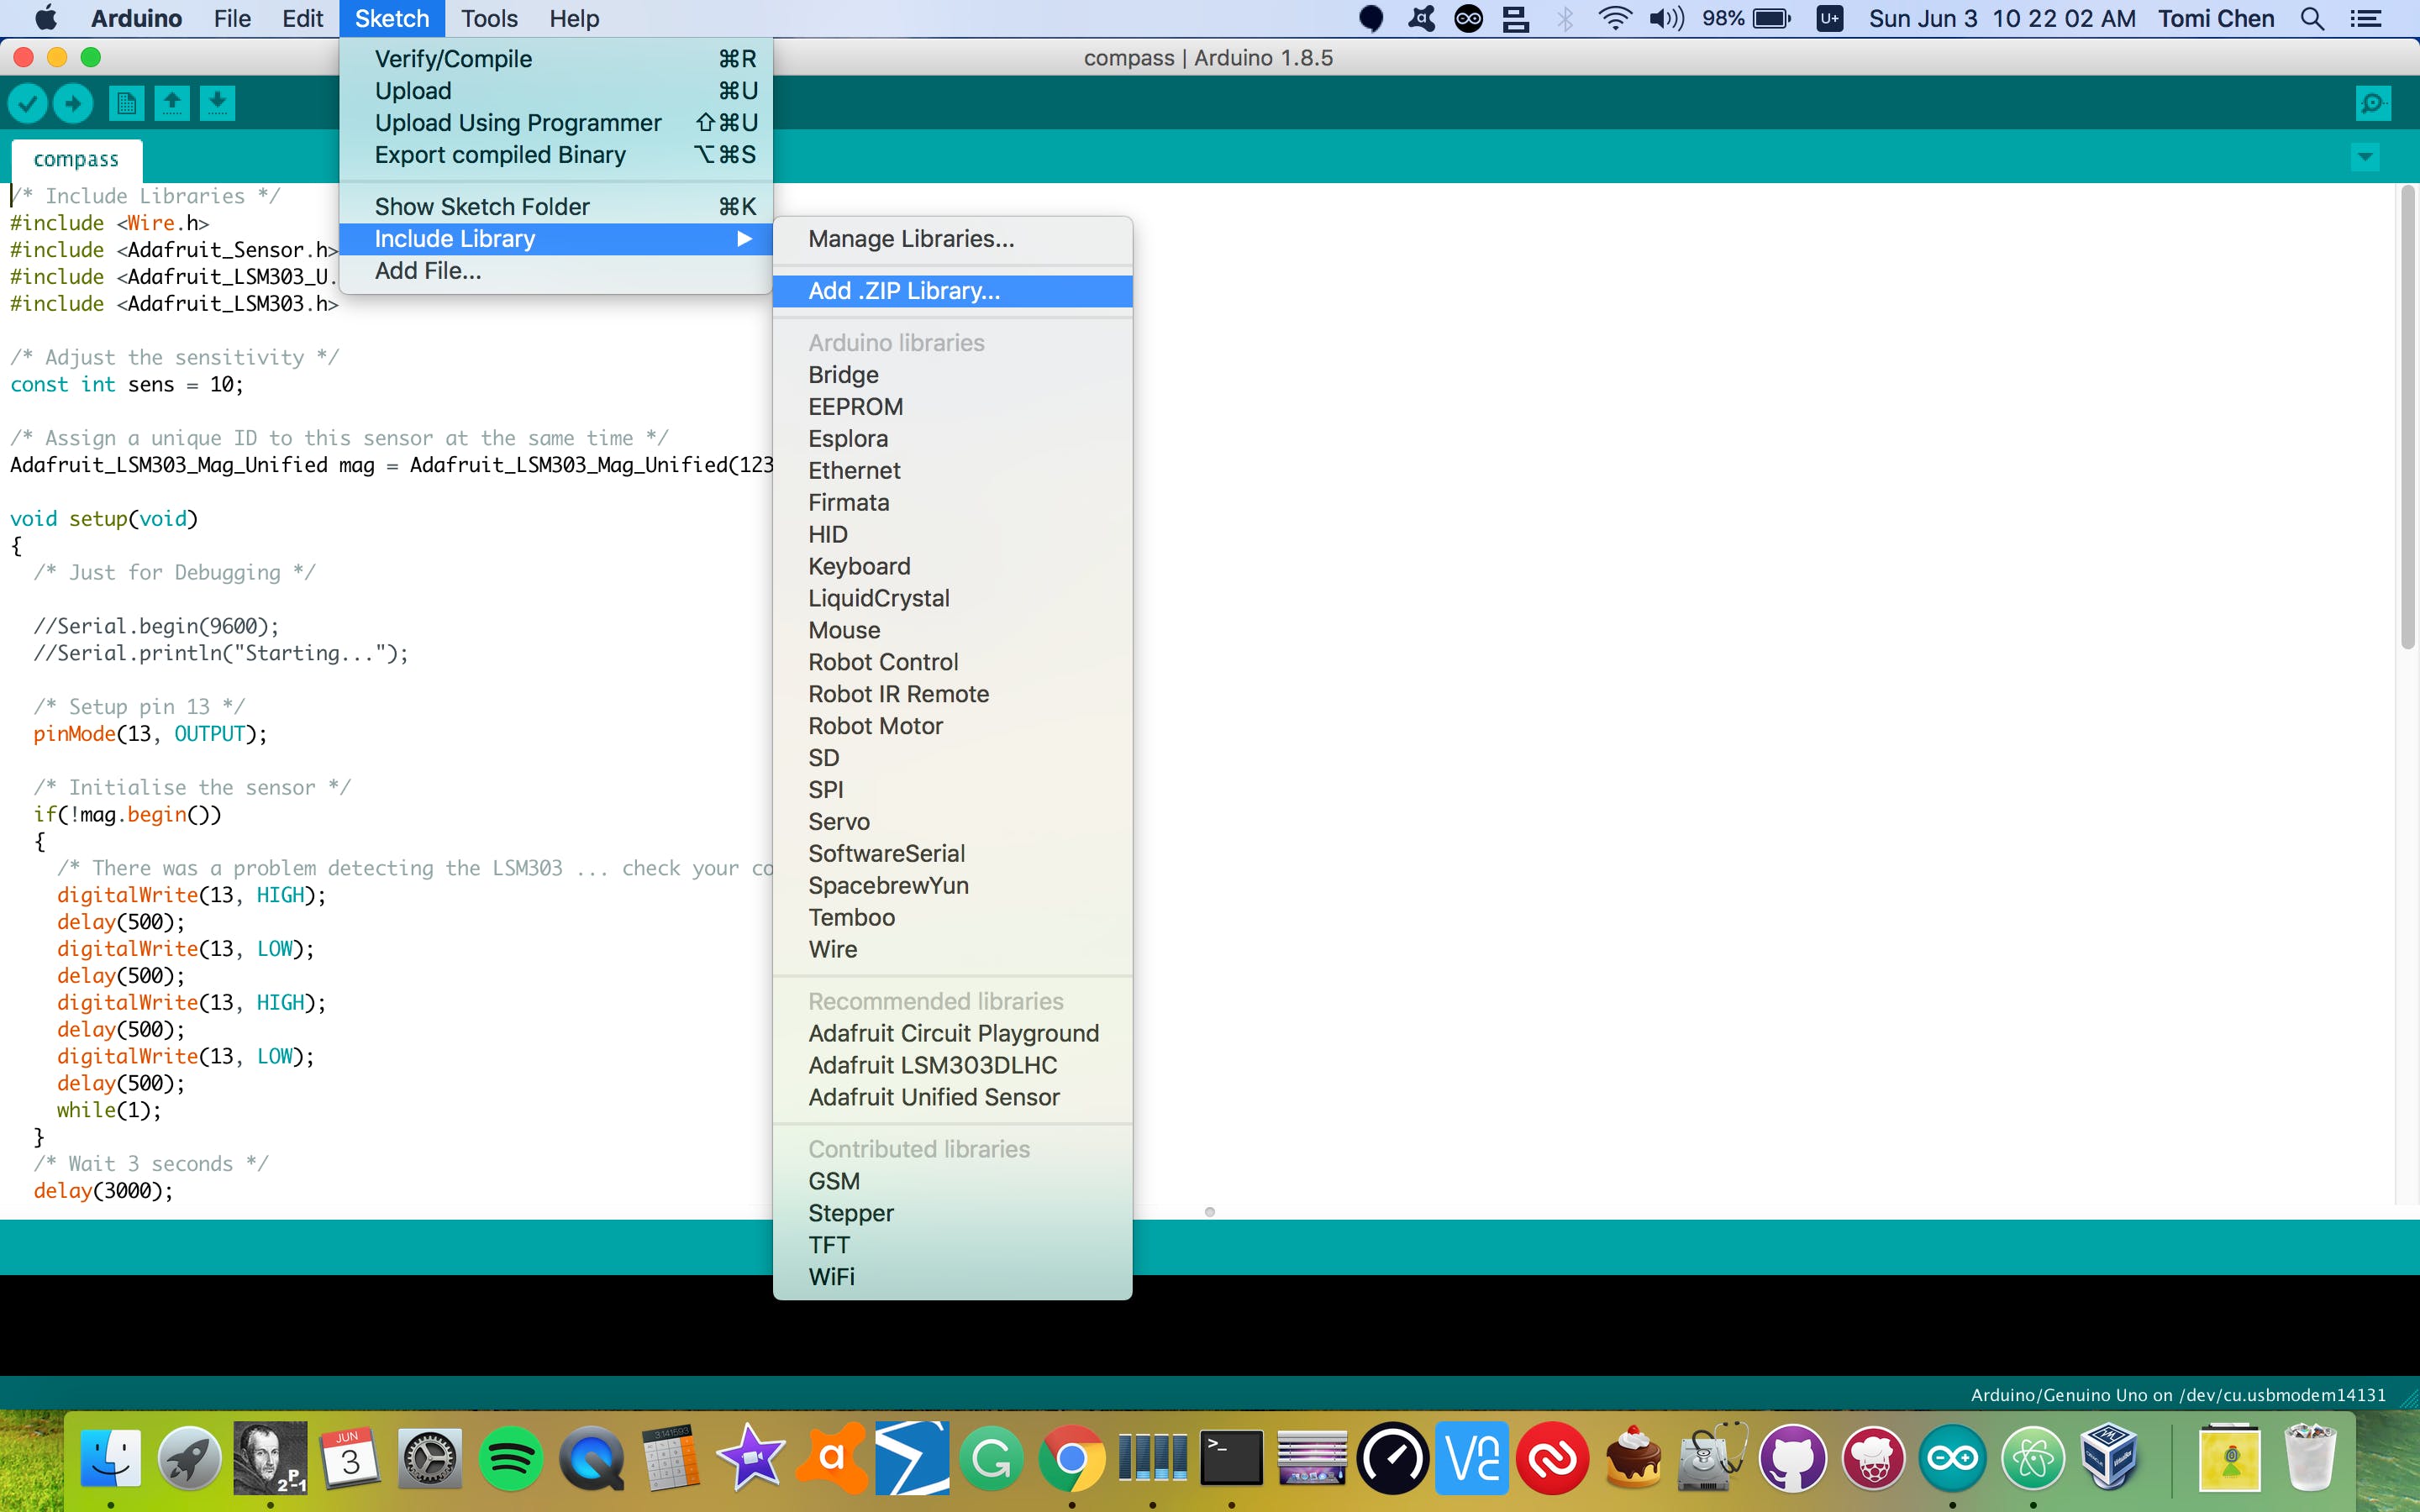Select the Wire library from the list
This screenshot has width=2420, height=1512.
click(833, 948)
